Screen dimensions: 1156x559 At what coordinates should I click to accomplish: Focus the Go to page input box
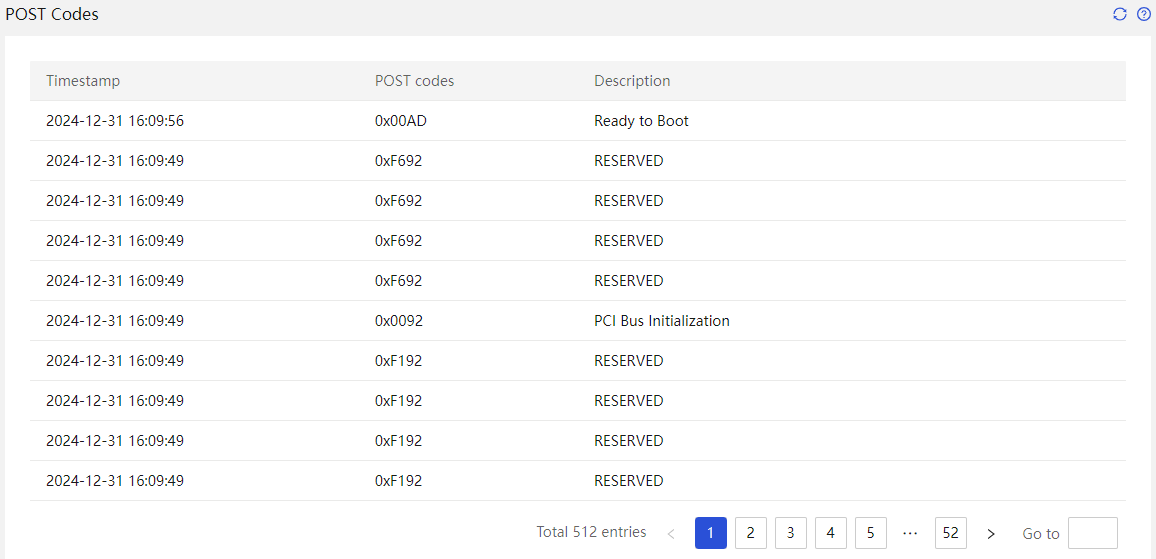1093,532
